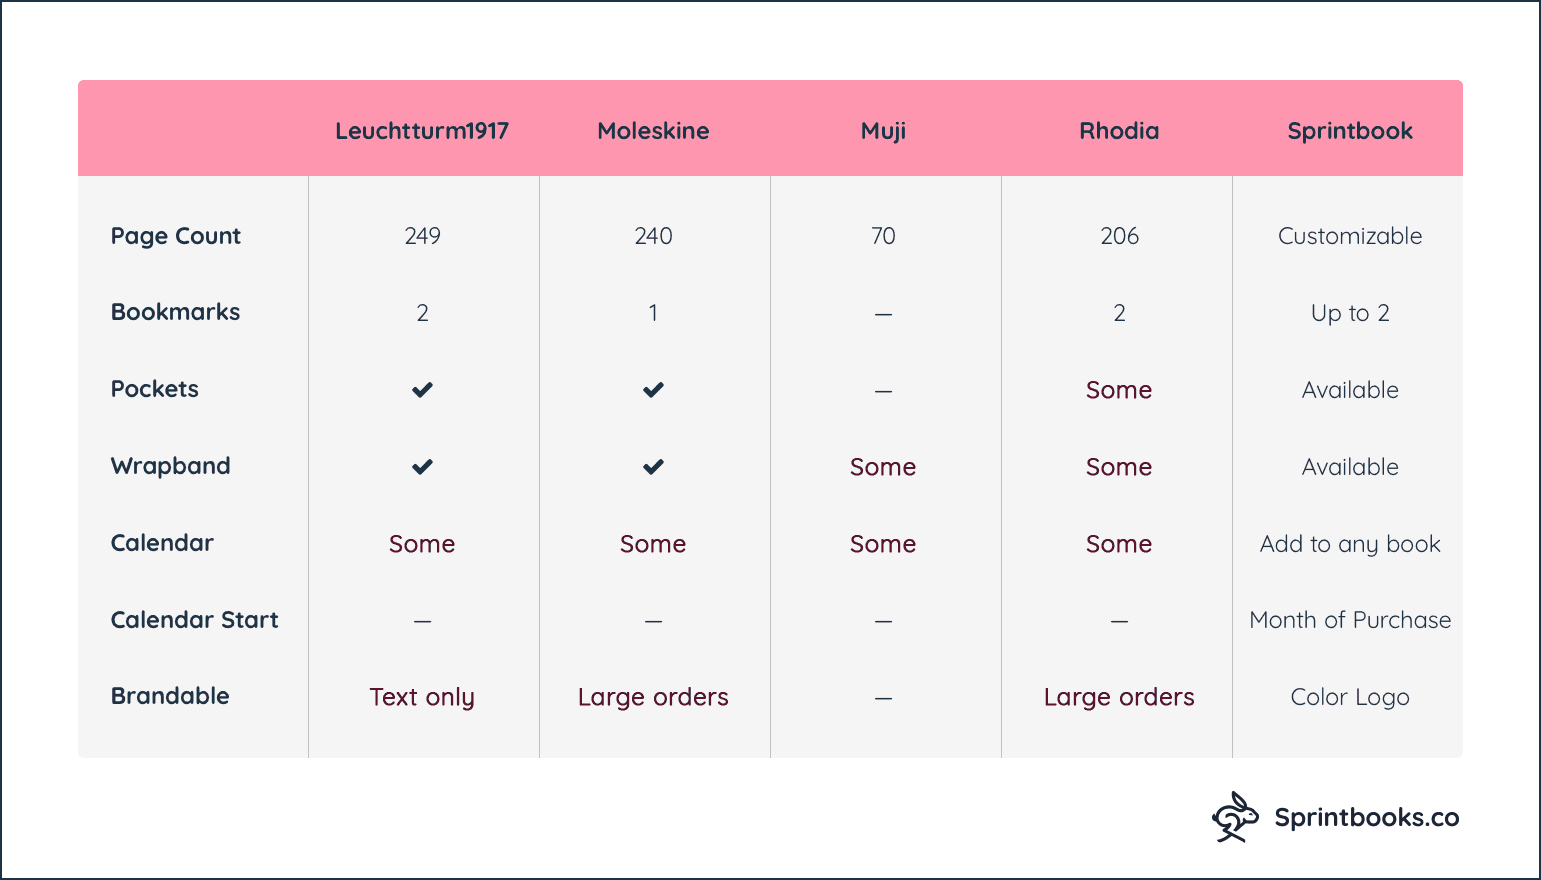Click the Leuchtturm1917 Pockets checkmark
The image size is (1541, 880).
[422, 390]
